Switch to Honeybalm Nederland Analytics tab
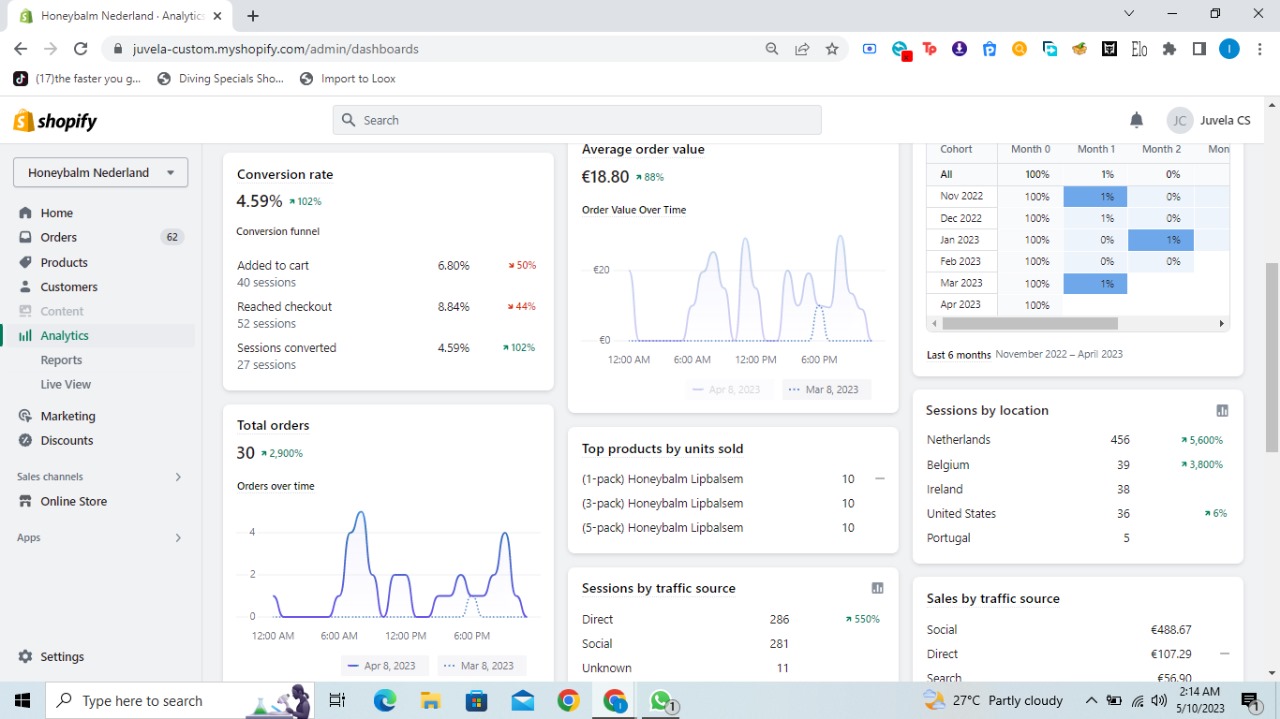The width and height of the screenshot is (1280, 719). pos(122,16)
